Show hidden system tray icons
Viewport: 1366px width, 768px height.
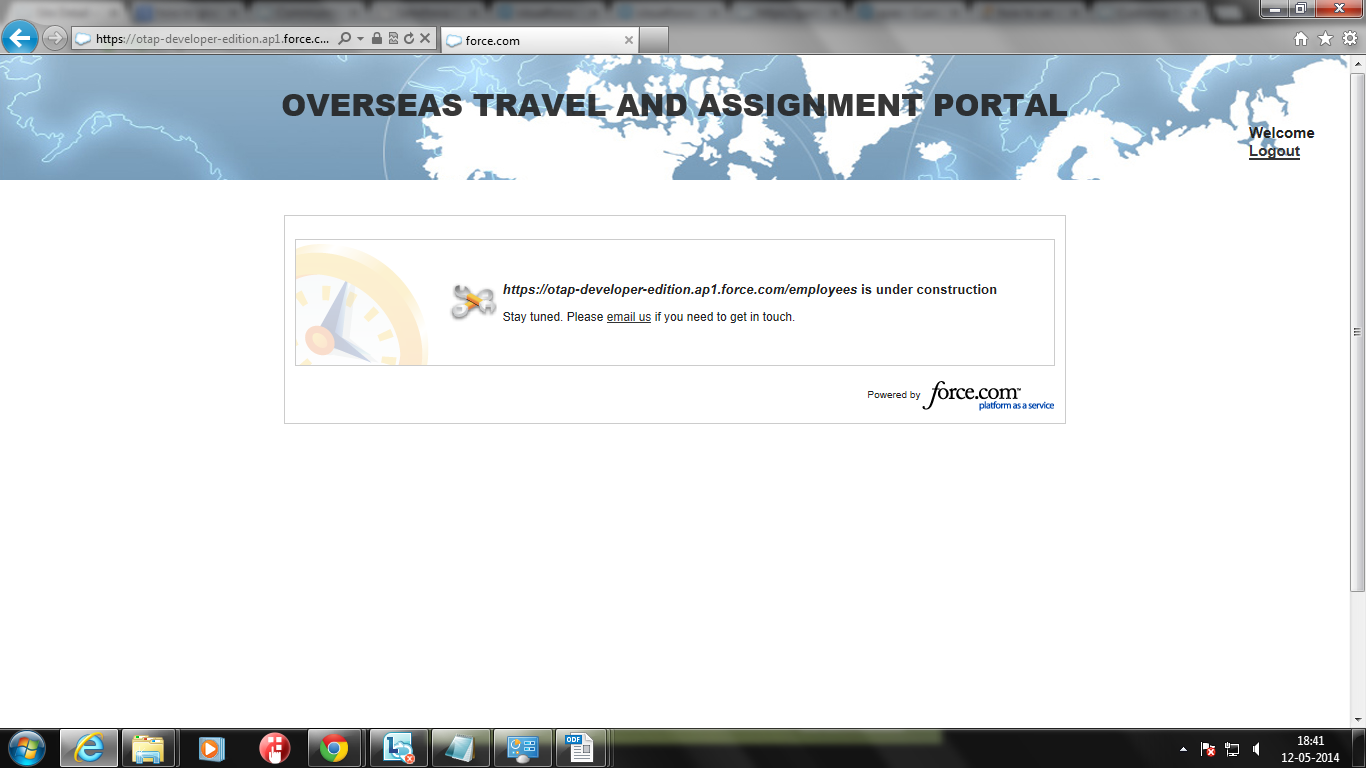click(x=1184, y=749)
